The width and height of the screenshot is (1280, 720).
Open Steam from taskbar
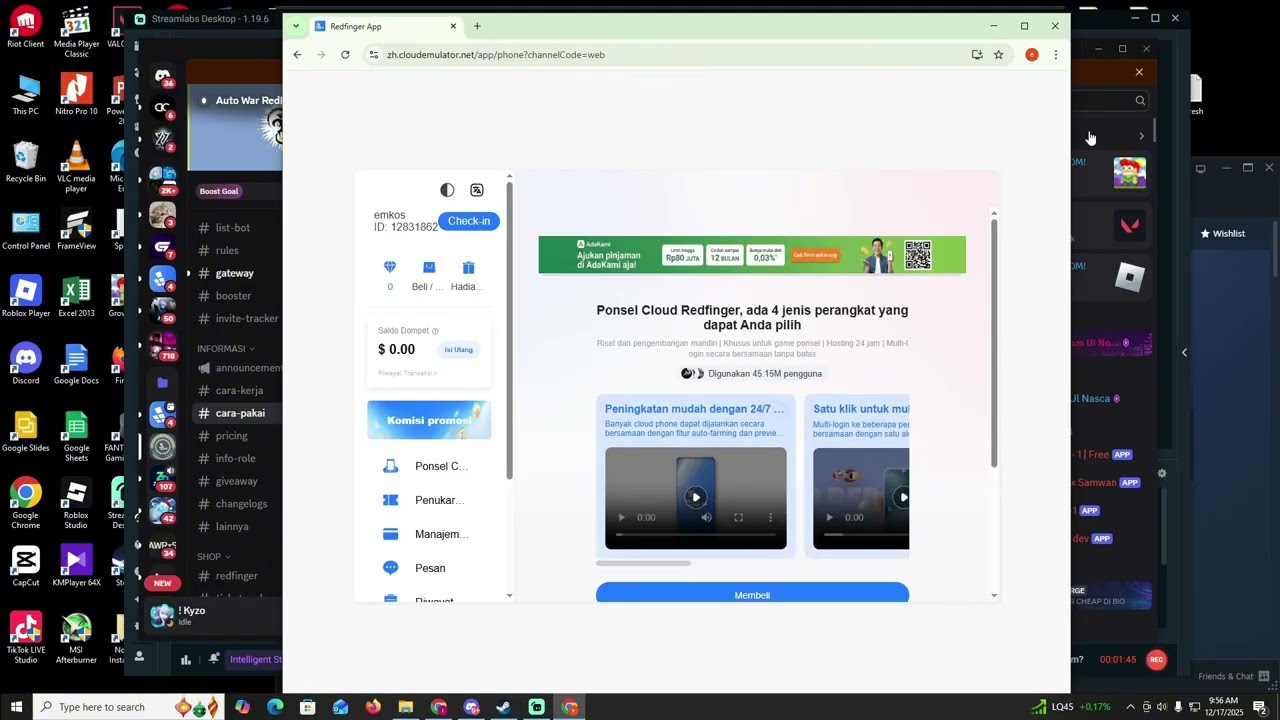[x=504, y=707]
